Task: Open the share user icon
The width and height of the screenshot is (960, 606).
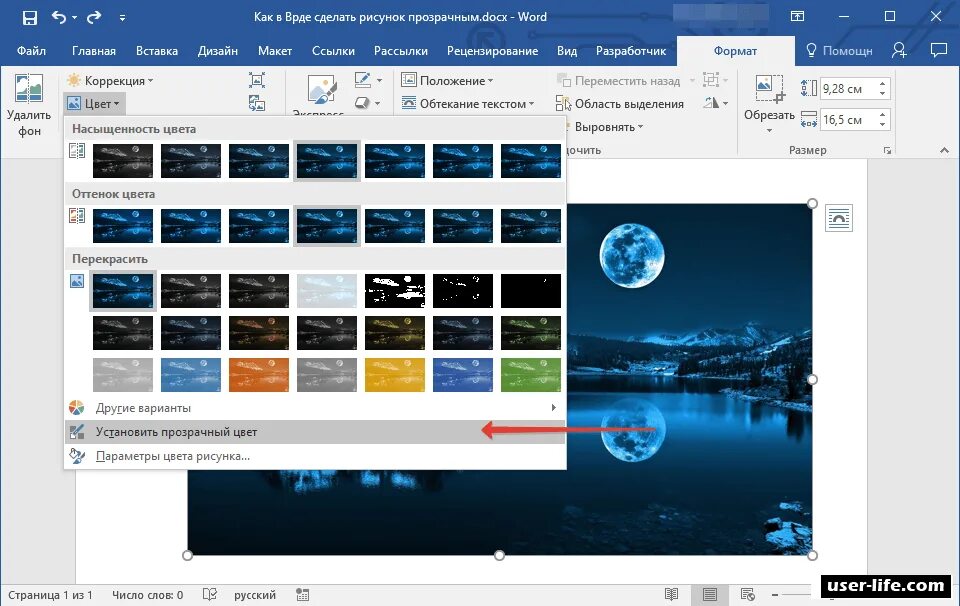Action: pos(899,50)
